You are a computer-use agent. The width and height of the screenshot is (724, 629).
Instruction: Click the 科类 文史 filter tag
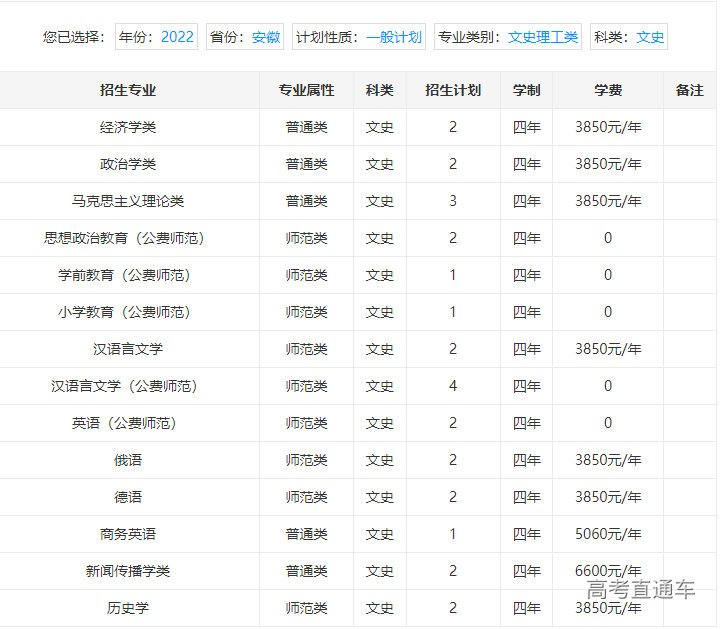pyautogui.click(x=629, y=37)
